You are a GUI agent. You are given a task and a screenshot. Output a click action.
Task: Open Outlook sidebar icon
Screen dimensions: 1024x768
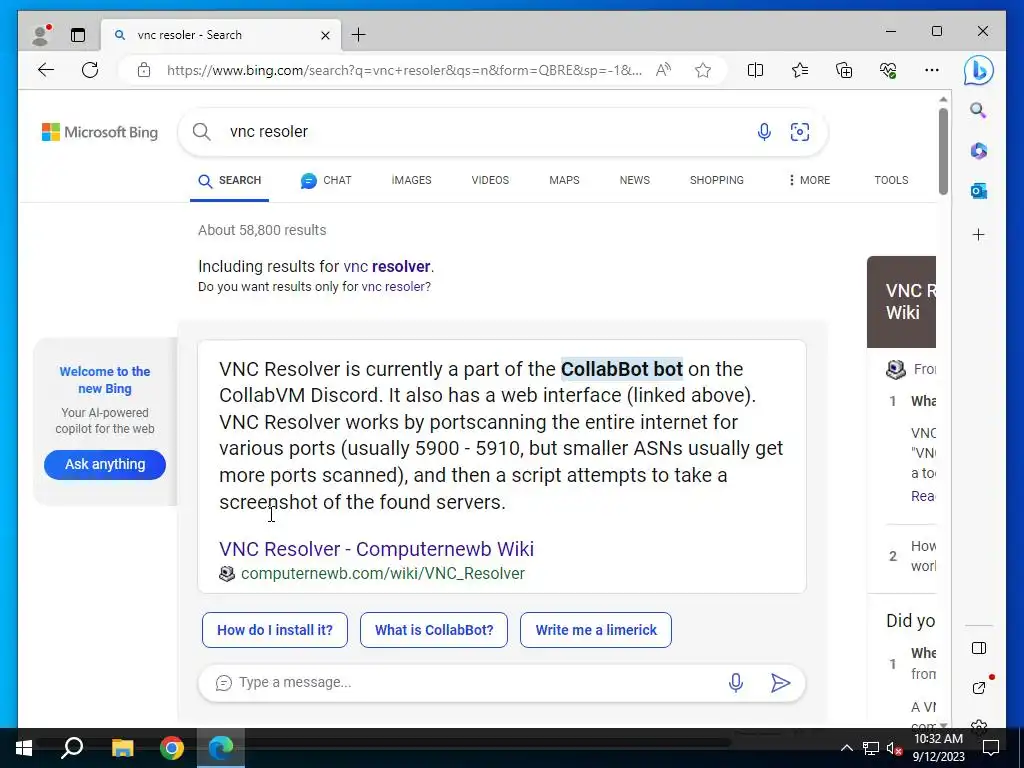pyautogui.click(x=978, y=191)
